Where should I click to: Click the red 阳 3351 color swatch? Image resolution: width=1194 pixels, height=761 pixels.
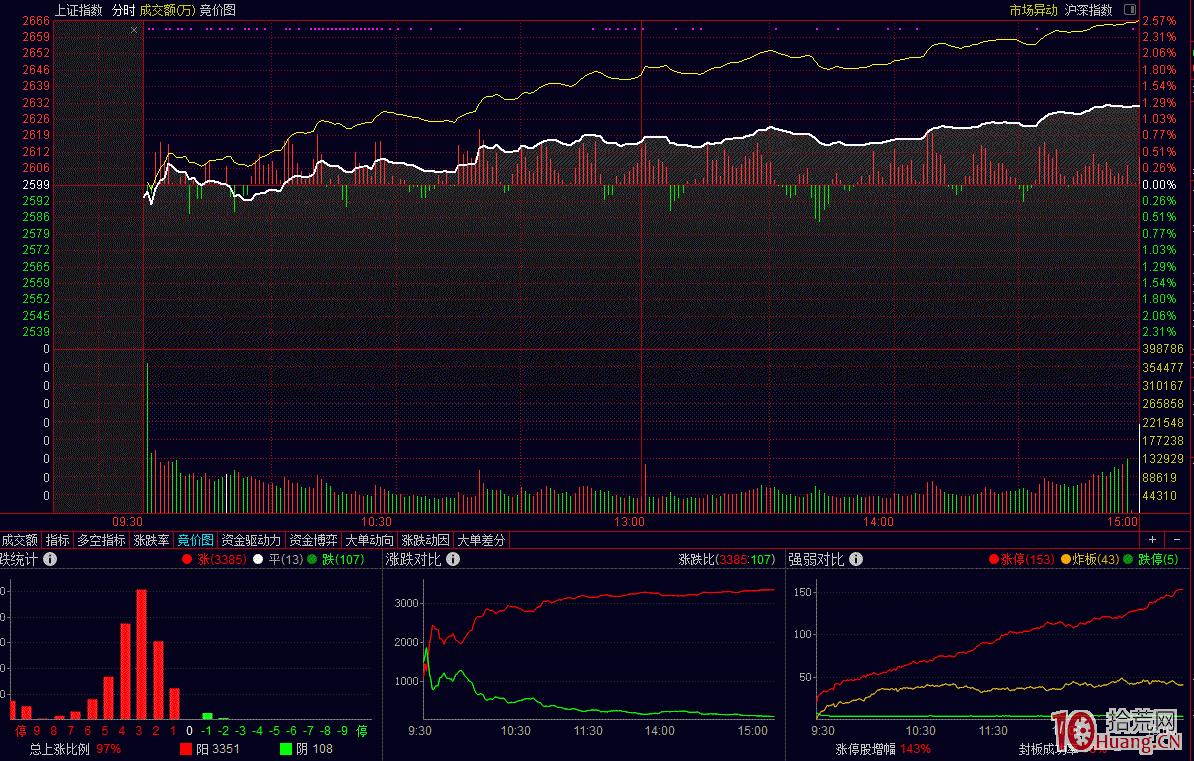[x=186, y=749]
